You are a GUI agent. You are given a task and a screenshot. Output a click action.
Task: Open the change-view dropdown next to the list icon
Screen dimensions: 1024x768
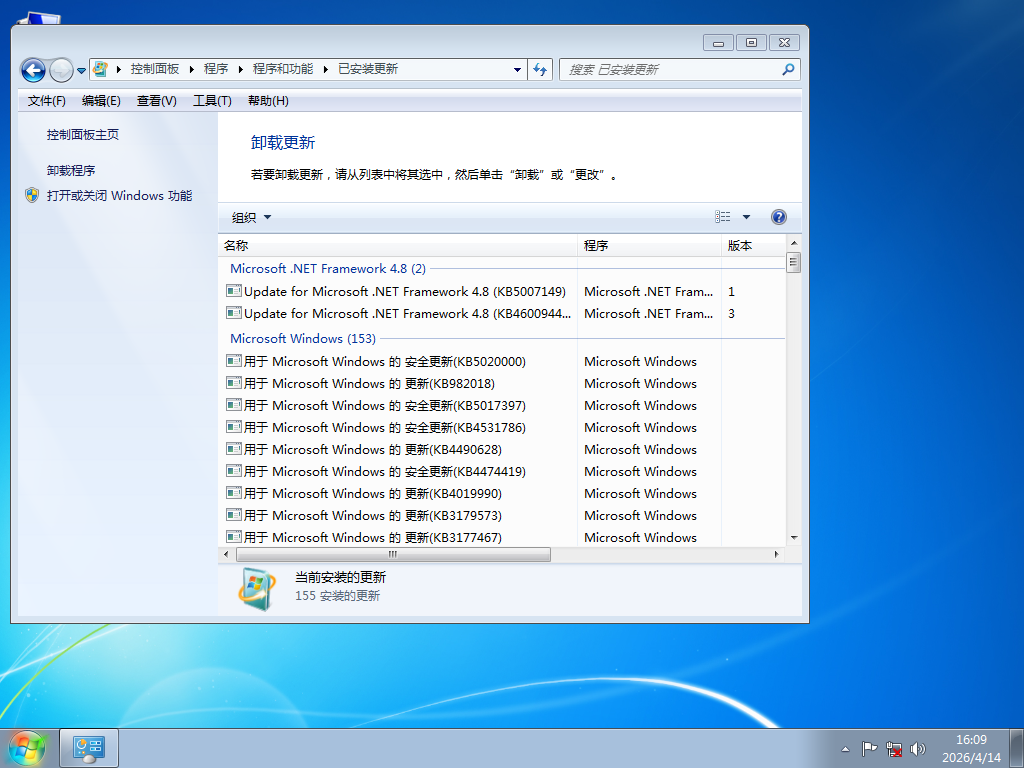click(744, 216)
